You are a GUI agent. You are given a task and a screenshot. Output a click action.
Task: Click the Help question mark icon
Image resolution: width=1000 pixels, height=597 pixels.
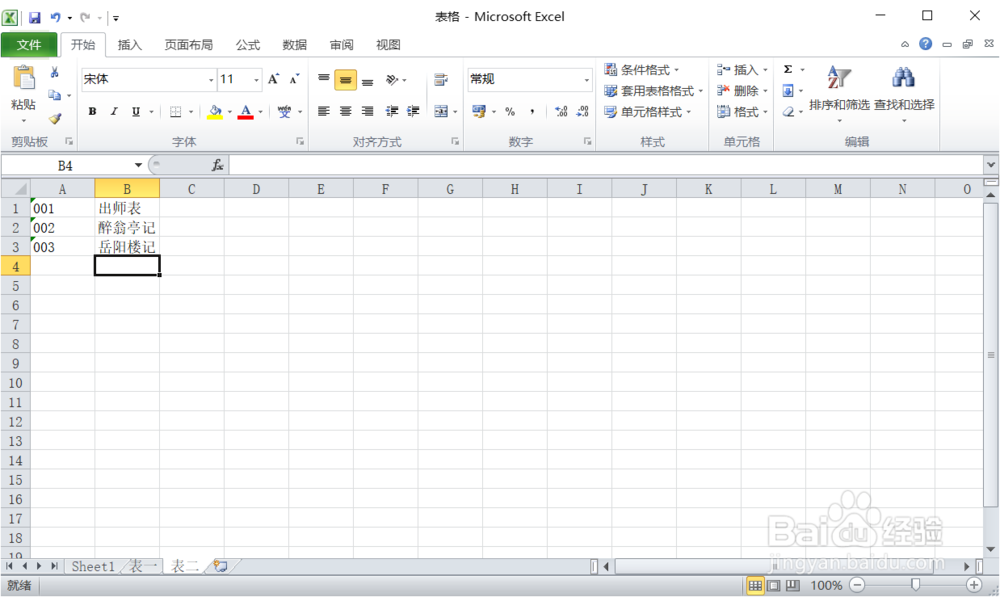(x=925, y=43)
